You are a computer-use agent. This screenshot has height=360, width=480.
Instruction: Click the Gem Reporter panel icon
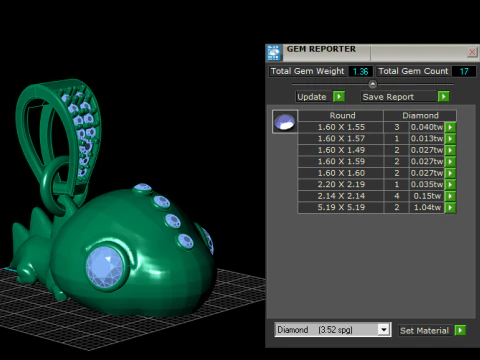coord(274,53)
